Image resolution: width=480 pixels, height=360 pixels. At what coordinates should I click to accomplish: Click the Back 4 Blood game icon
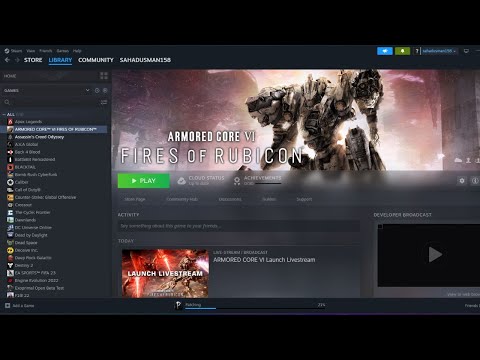(10, 152)
